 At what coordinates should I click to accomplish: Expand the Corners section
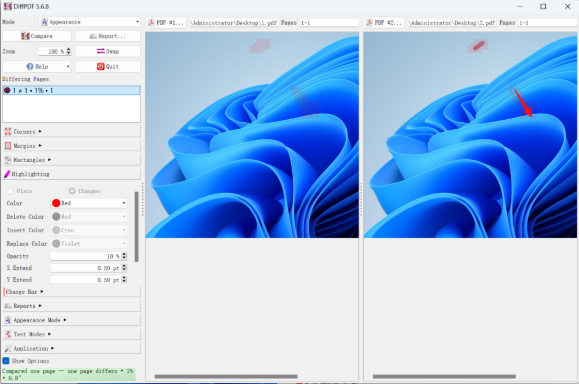[x=72, y=131]
